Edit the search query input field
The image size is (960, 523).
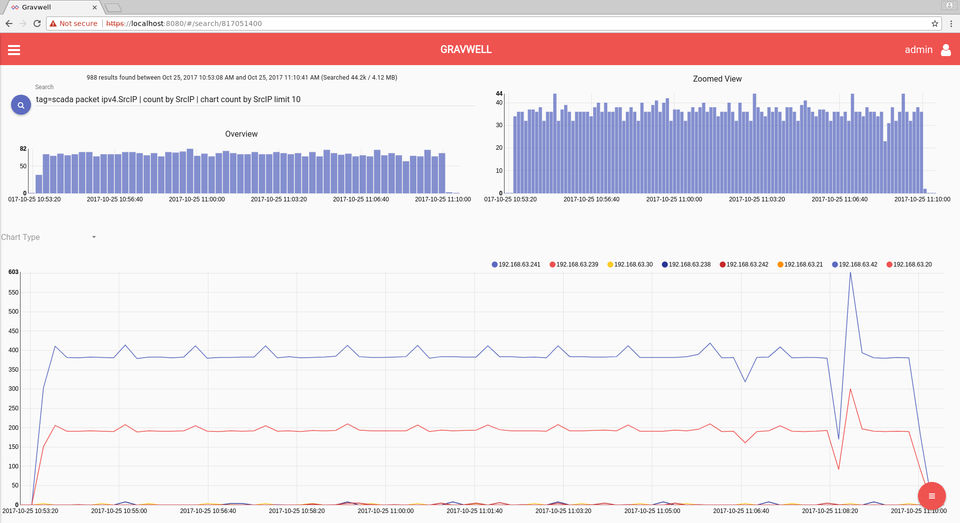255,99
